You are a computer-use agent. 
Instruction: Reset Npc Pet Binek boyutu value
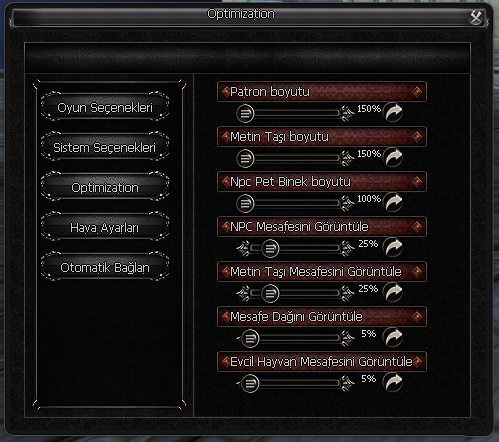pyautogui.click(x=393, y=202)
